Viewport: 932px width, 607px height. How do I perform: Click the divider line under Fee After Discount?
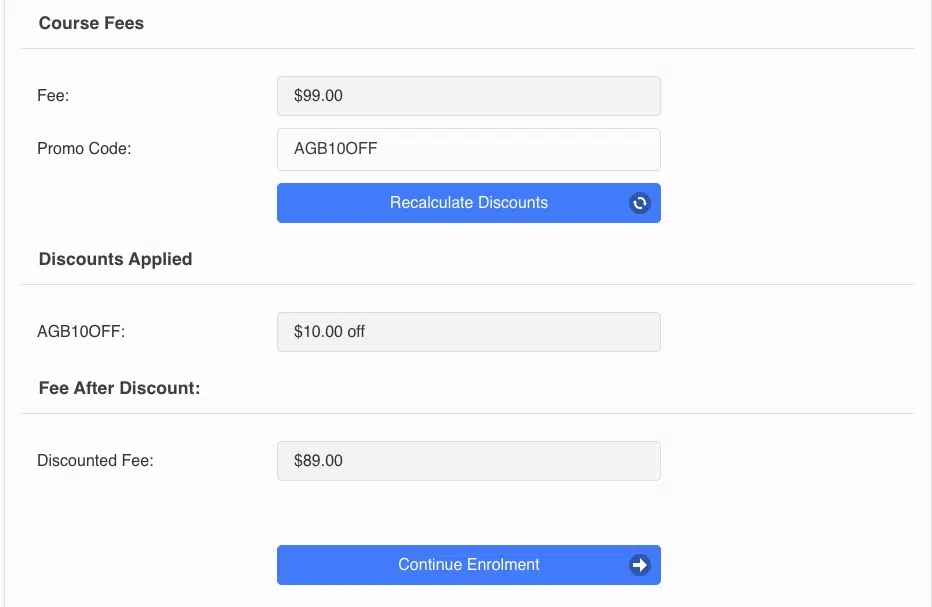tap(468, 414)
